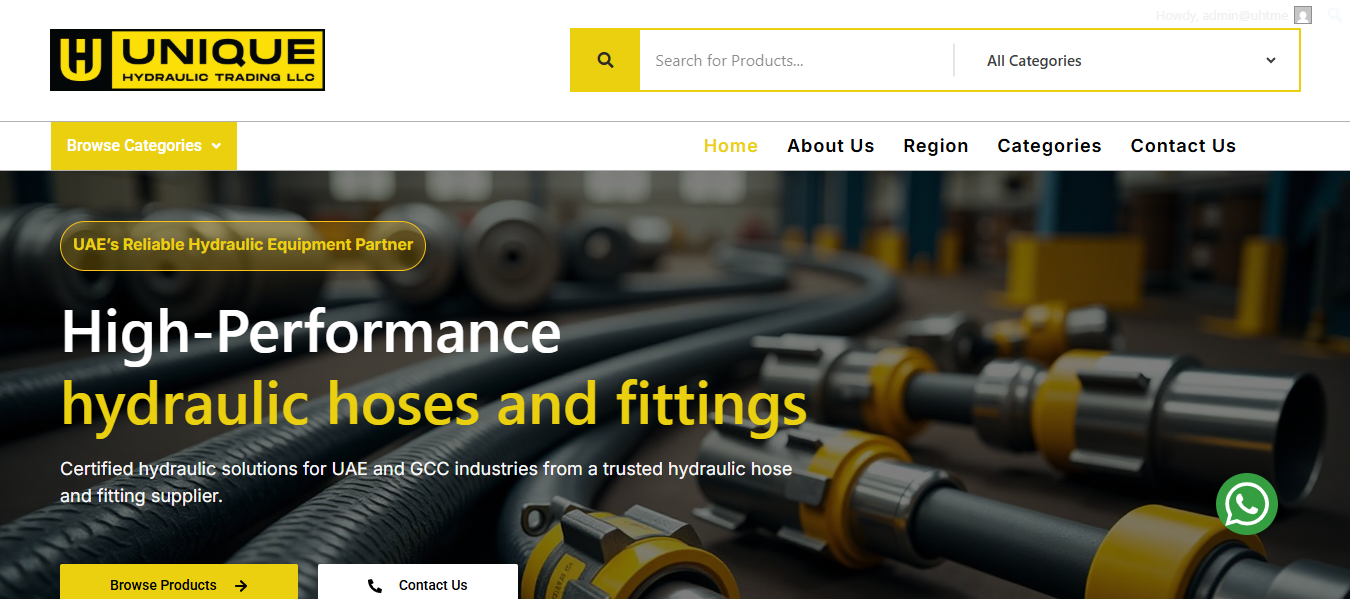Click the Howdy admin account link
Viewport: 1350px width, 599px height.
click(1222, 15)
